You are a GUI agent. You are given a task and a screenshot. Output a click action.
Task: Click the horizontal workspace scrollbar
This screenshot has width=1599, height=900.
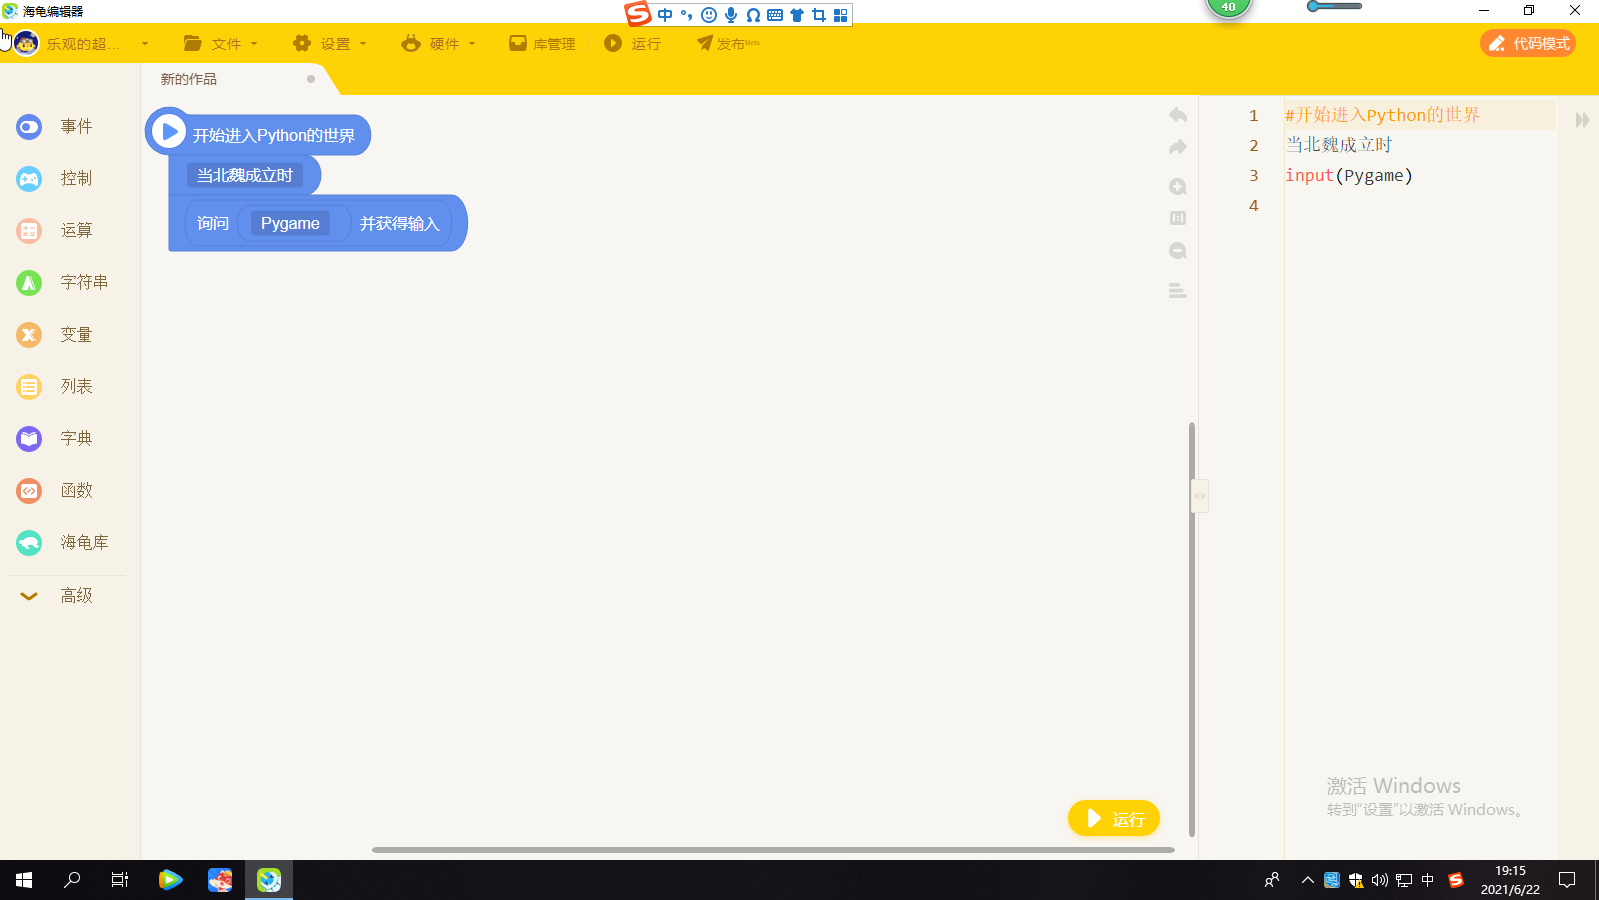coord(773,850)
